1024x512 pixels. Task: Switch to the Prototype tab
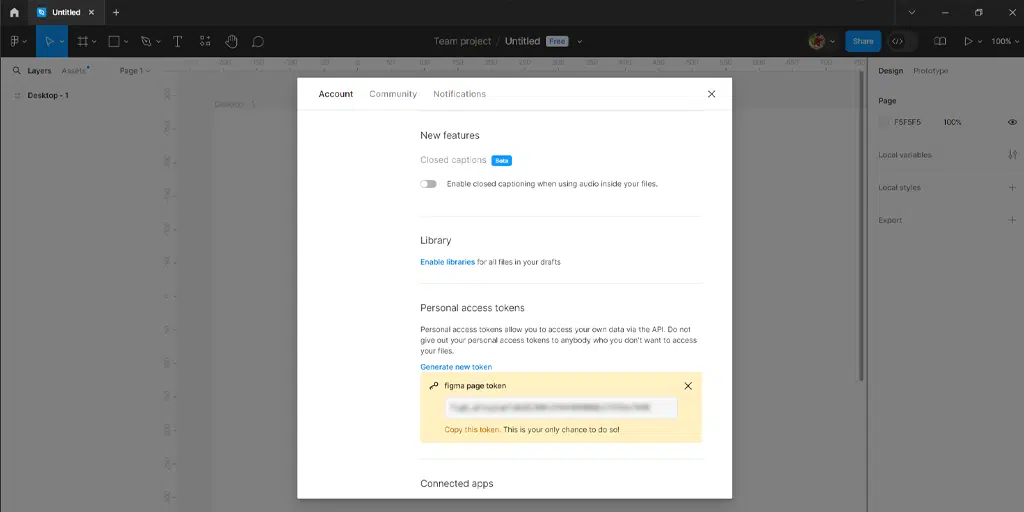[x=931, y=71]
